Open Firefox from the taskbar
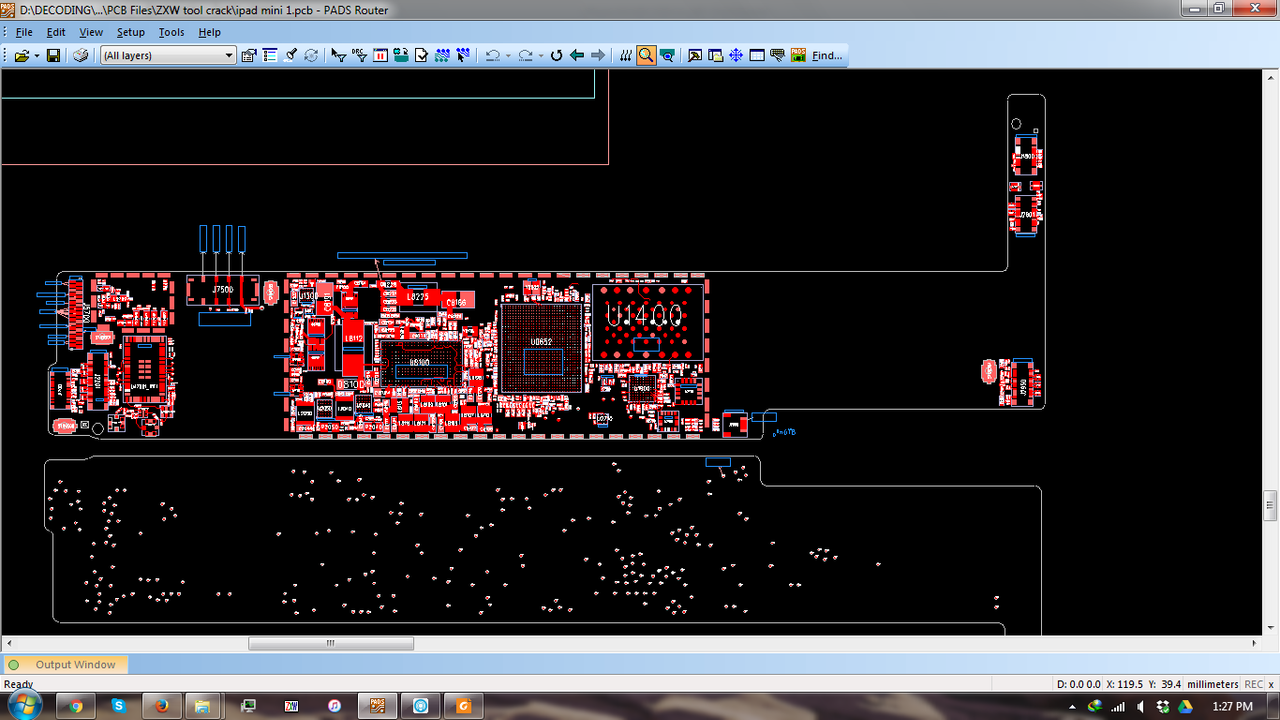The image size is (1280, 720). [162, 706]
